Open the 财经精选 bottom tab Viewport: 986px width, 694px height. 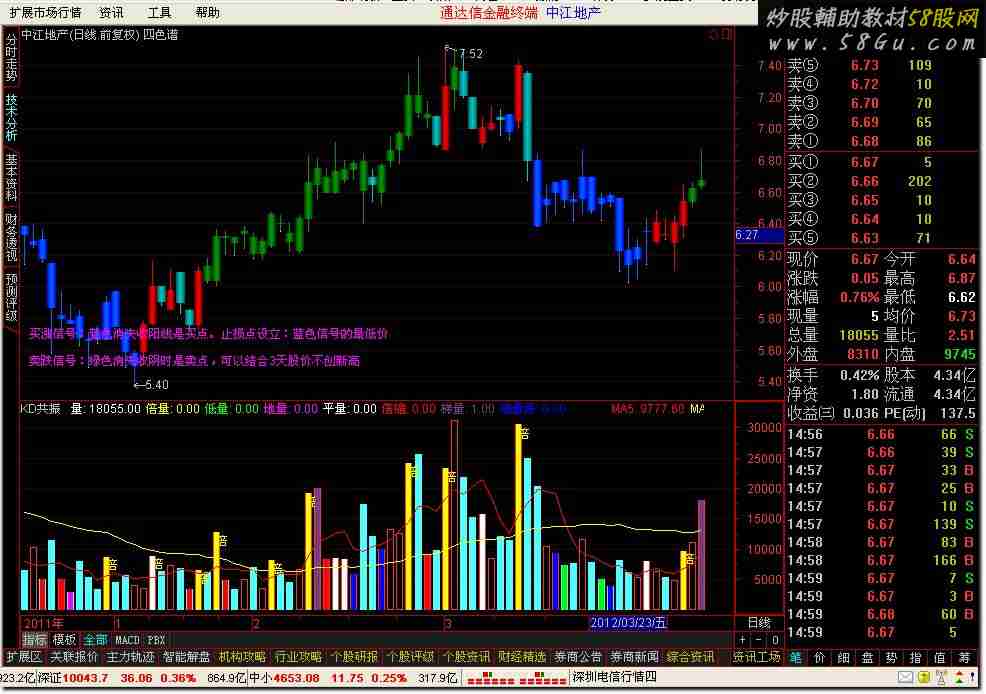point(522,657)
